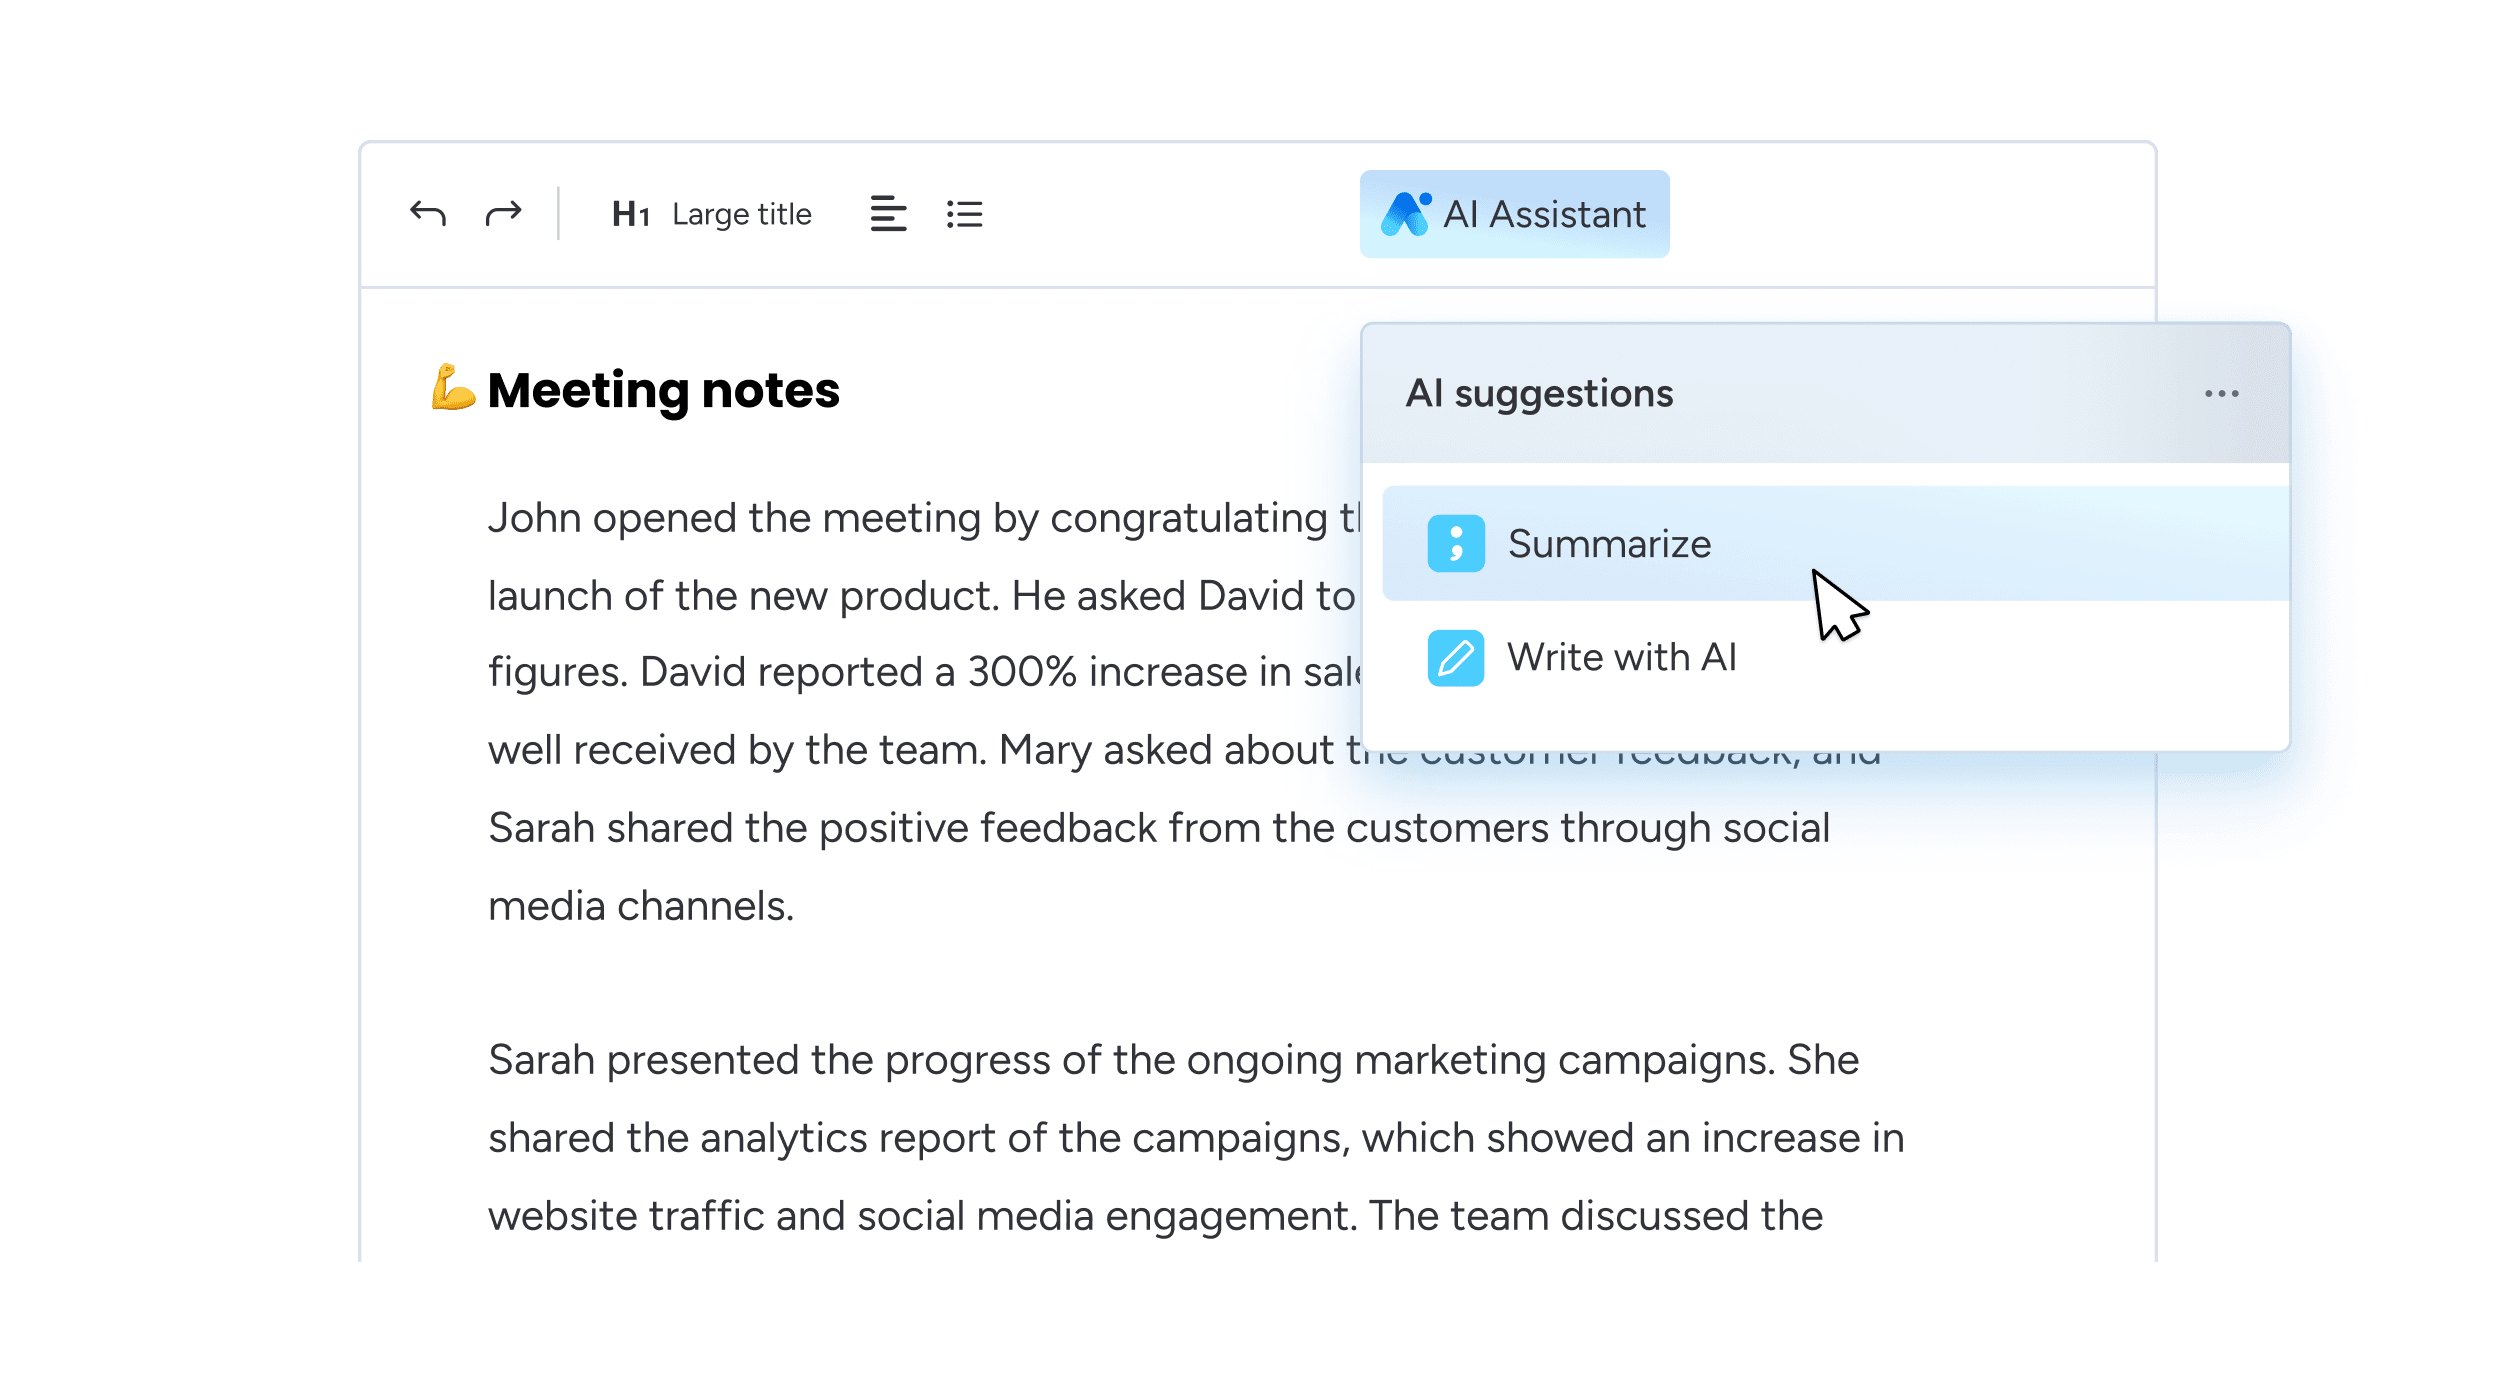
Task: Apply the H1 heading style
Action: click(x=632, y=213)
